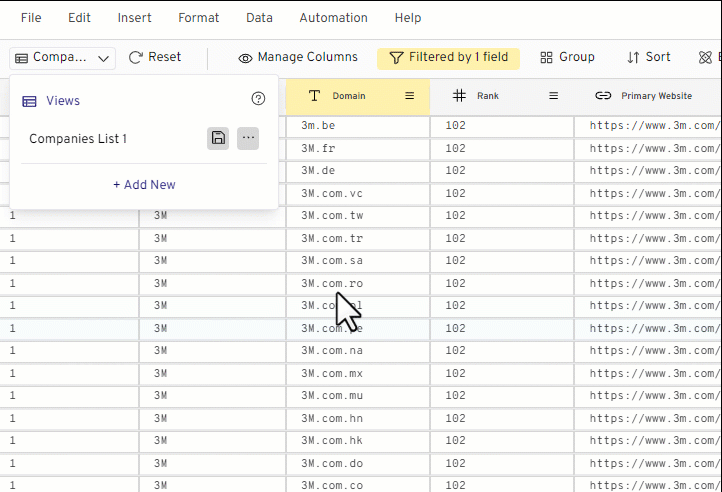Click the Rank column header
722x492 pixels.
502,96
